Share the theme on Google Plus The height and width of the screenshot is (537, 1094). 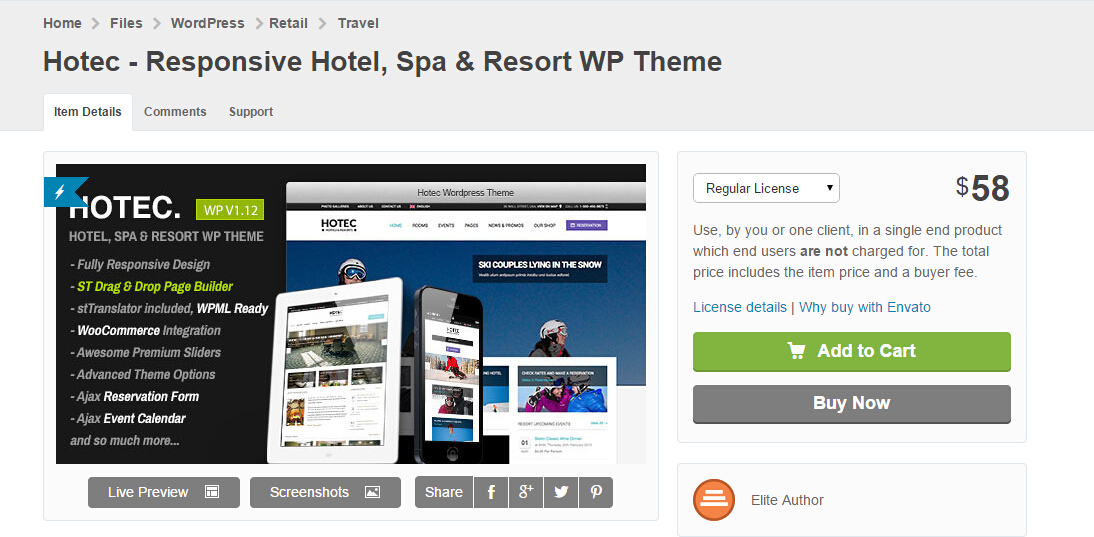(x=526, y=492)
